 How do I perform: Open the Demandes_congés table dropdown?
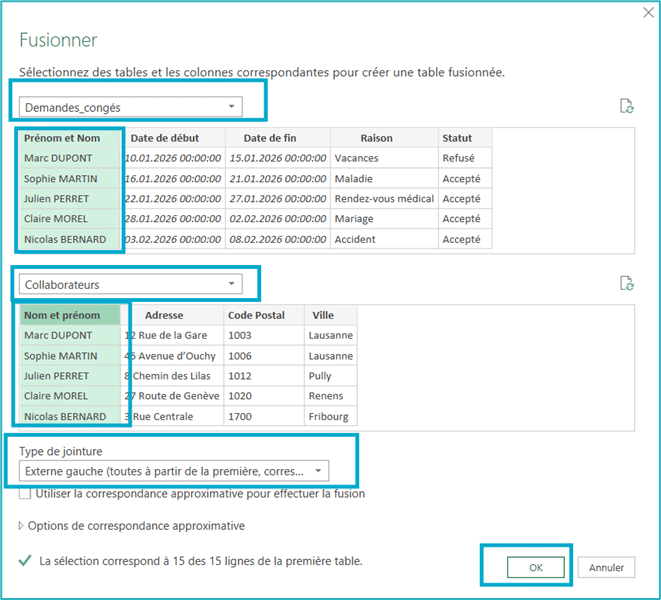131,107
